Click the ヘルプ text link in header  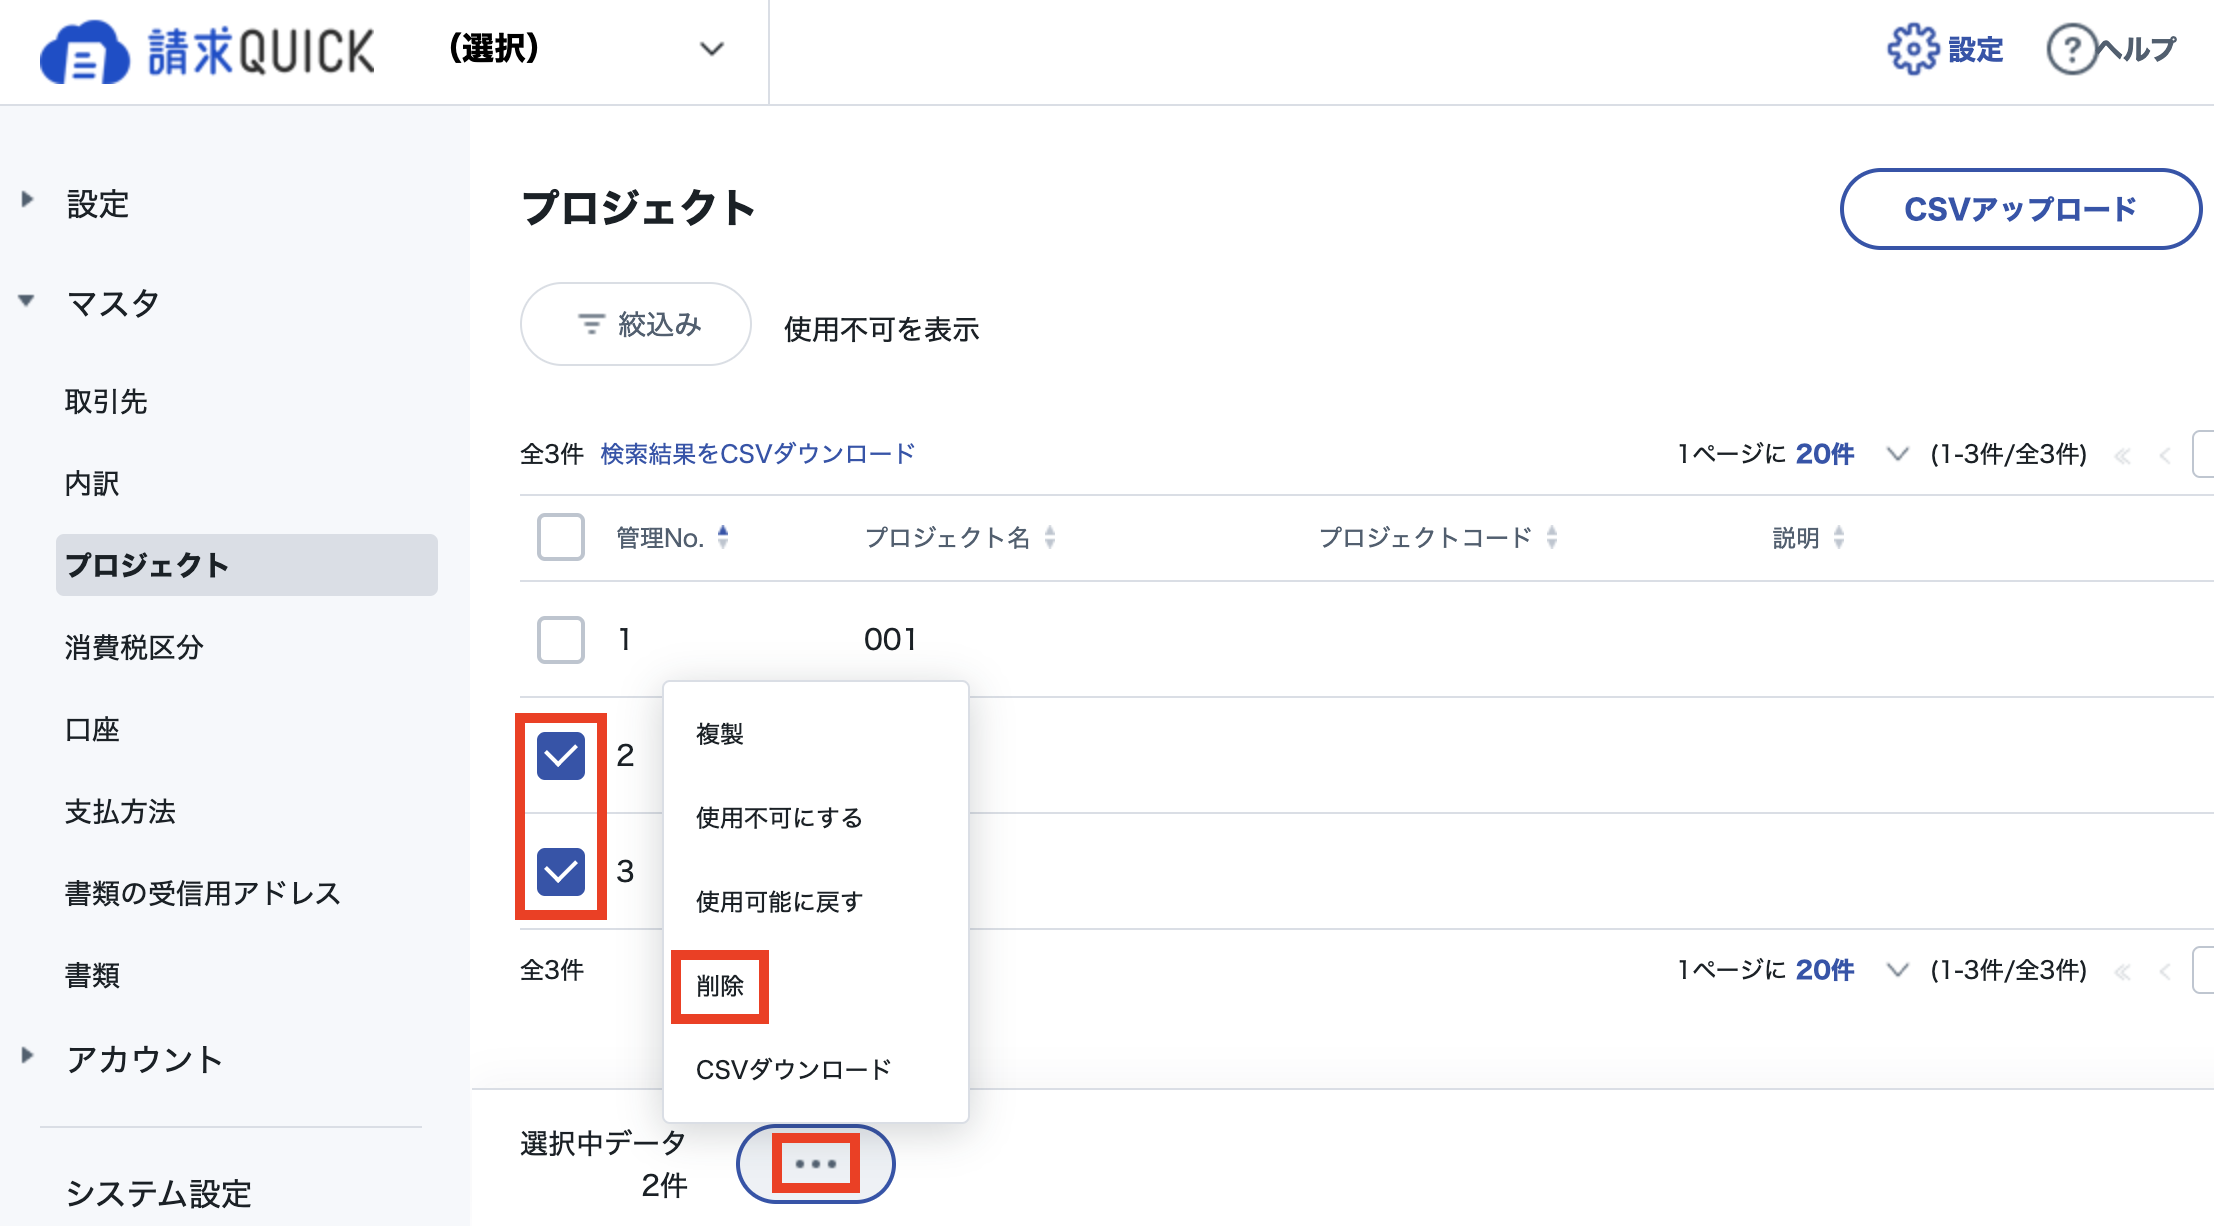point(2136,49)
